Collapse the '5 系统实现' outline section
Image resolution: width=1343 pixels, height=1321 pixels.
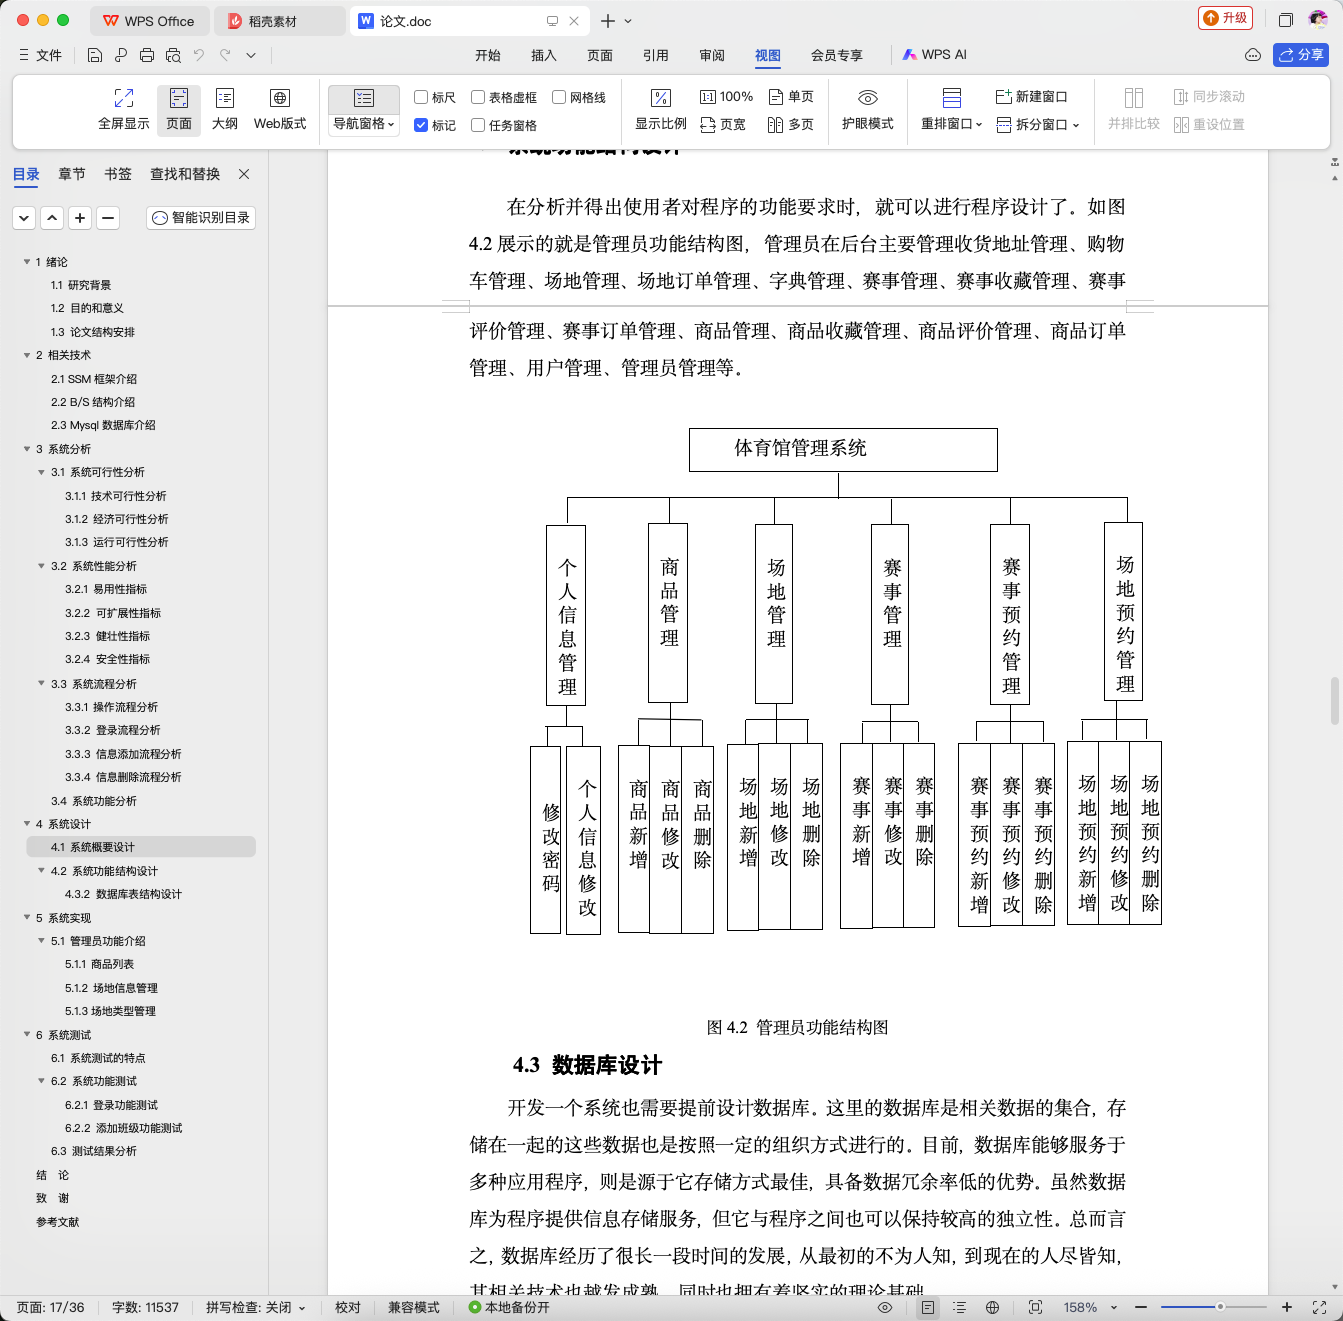pyautogui.click(x=27, y=917)
